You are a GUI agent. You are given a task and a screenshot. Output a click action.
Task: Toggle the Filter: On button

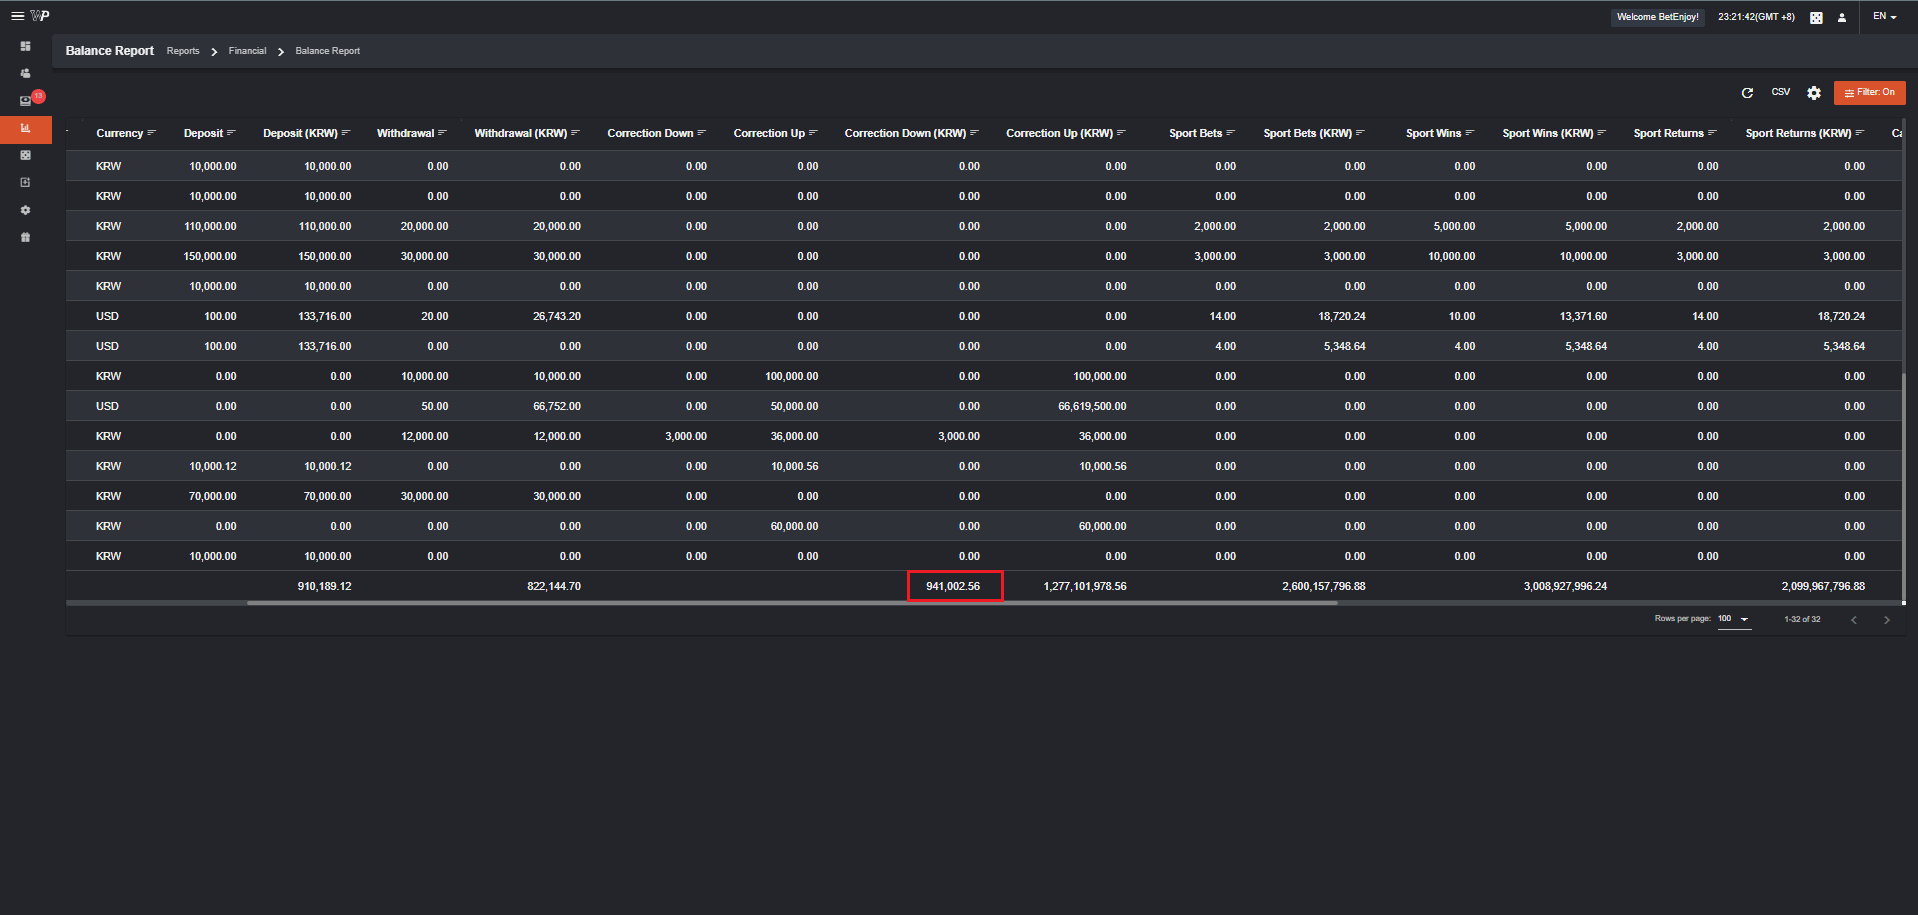(1869, 93)
